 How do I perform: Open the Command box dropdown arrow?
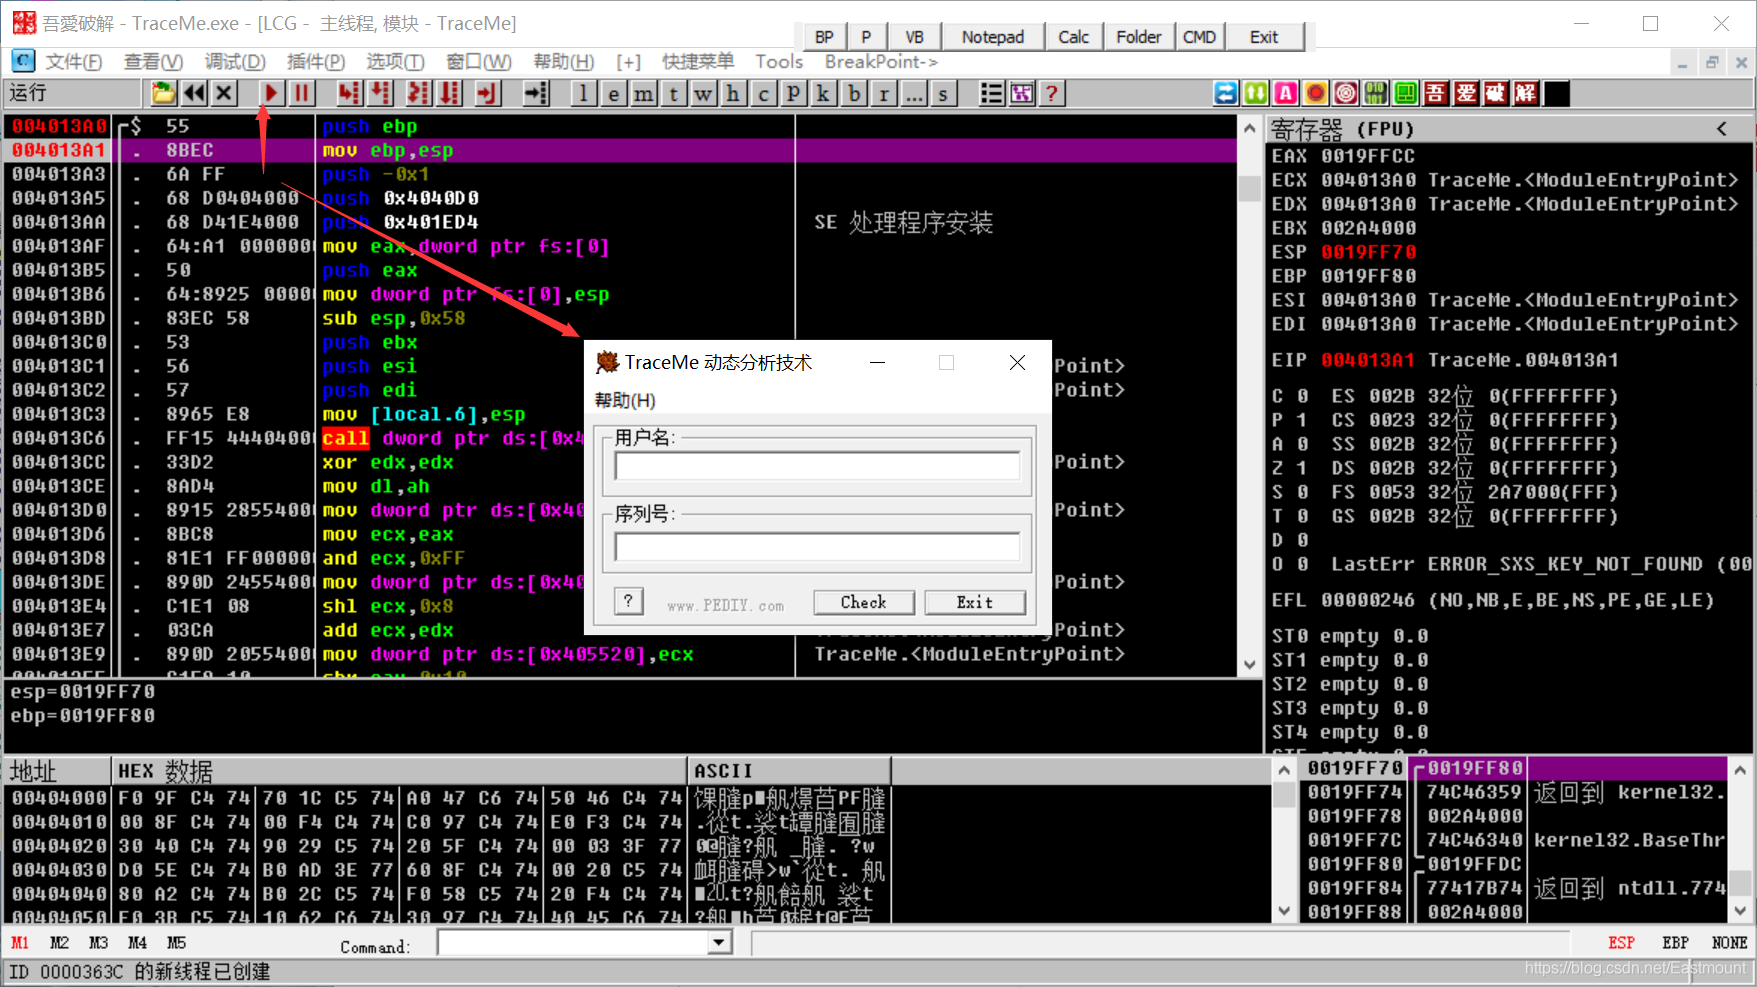click(x=718, y=943)
